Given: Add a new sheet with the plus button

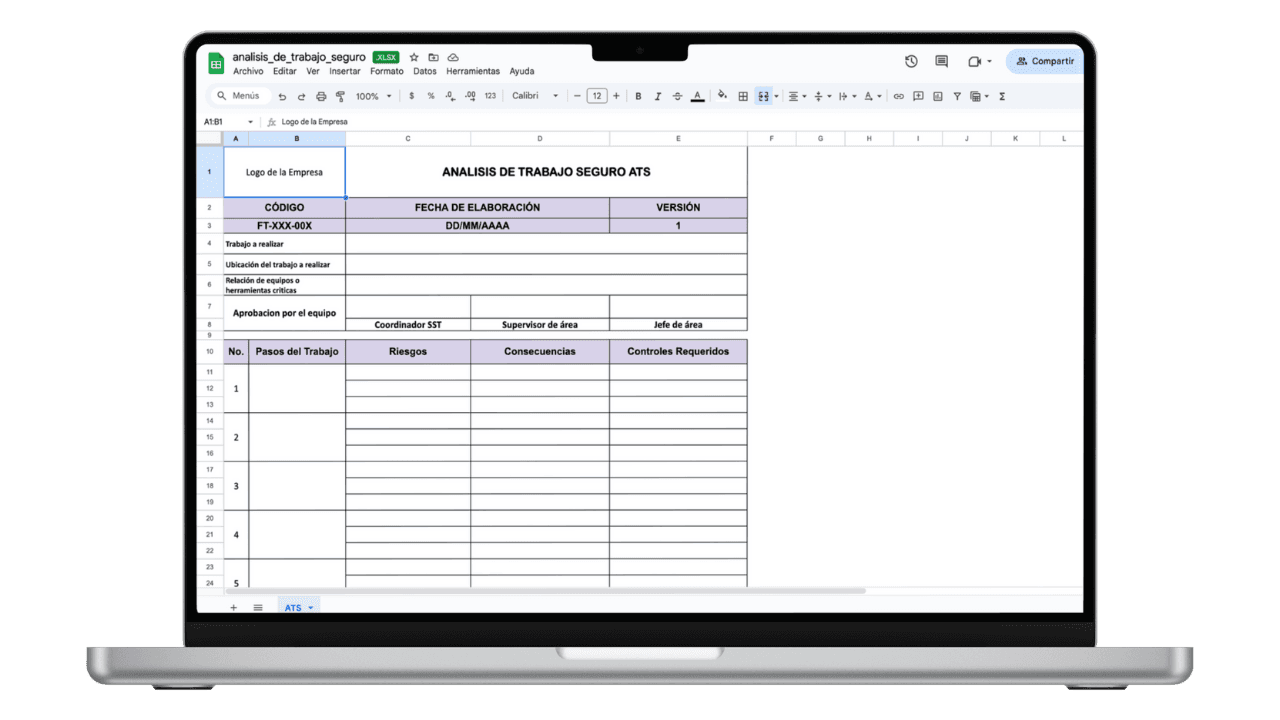Looking at the screenshot, I should (233, 607).
